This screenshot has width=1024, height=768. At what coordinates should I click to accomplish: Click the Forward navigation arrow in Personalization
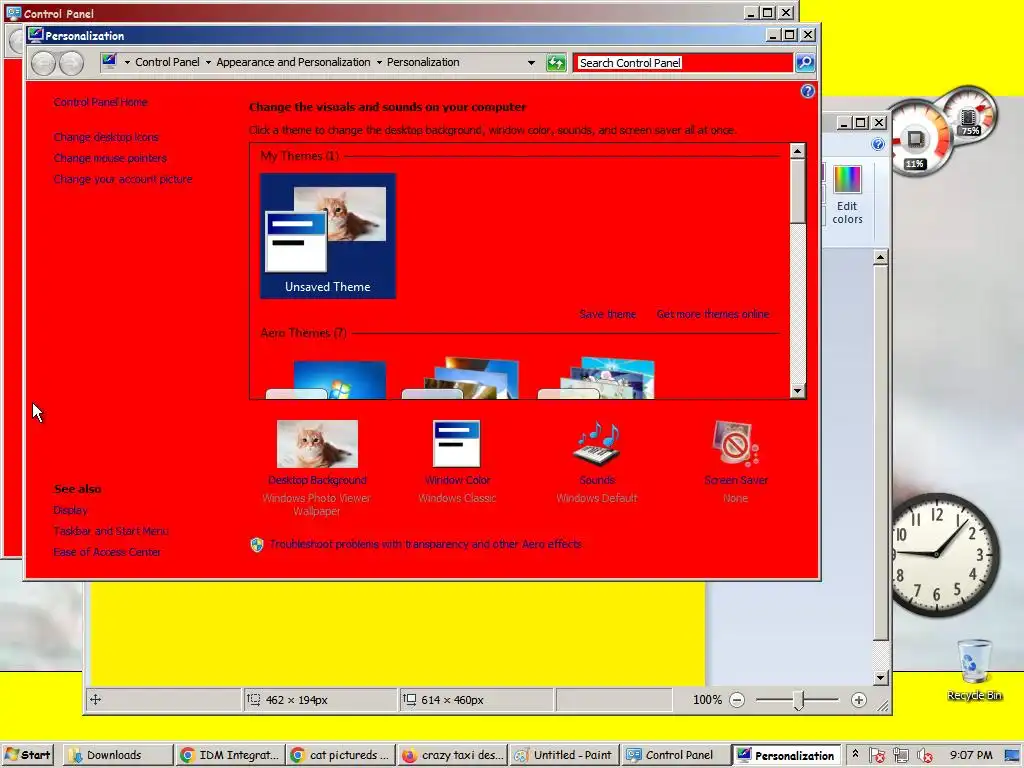coord(71,63)
